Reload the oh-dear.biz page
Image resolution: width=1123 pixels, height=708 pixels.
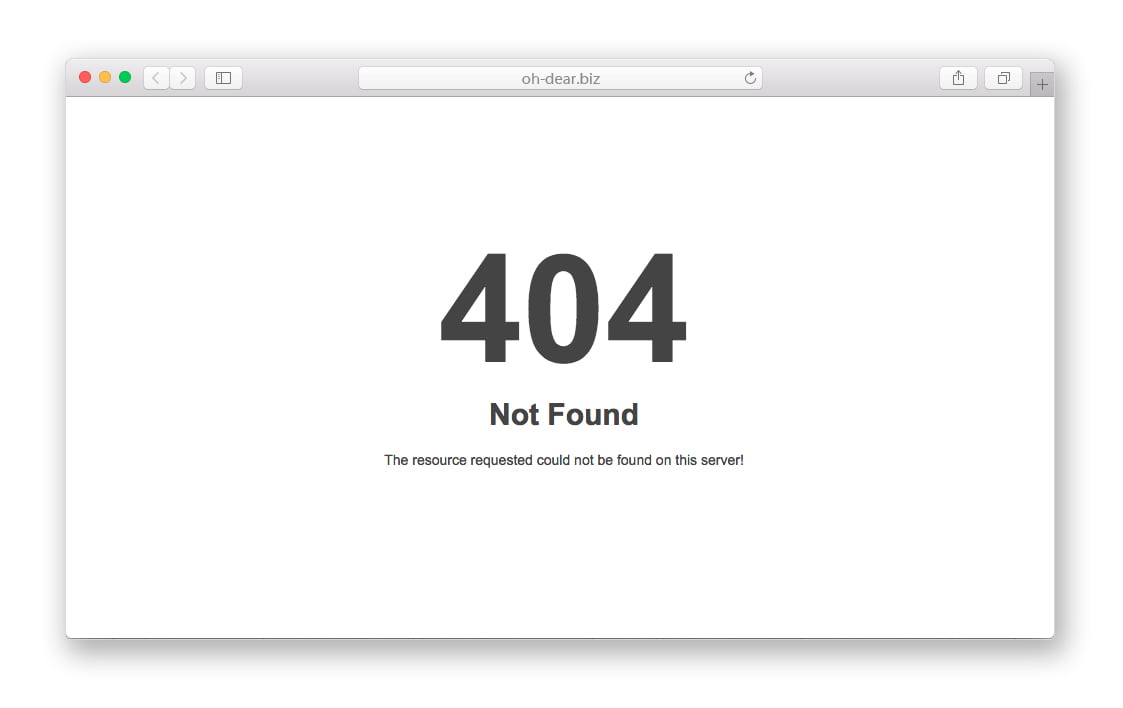tap(750, 78)
